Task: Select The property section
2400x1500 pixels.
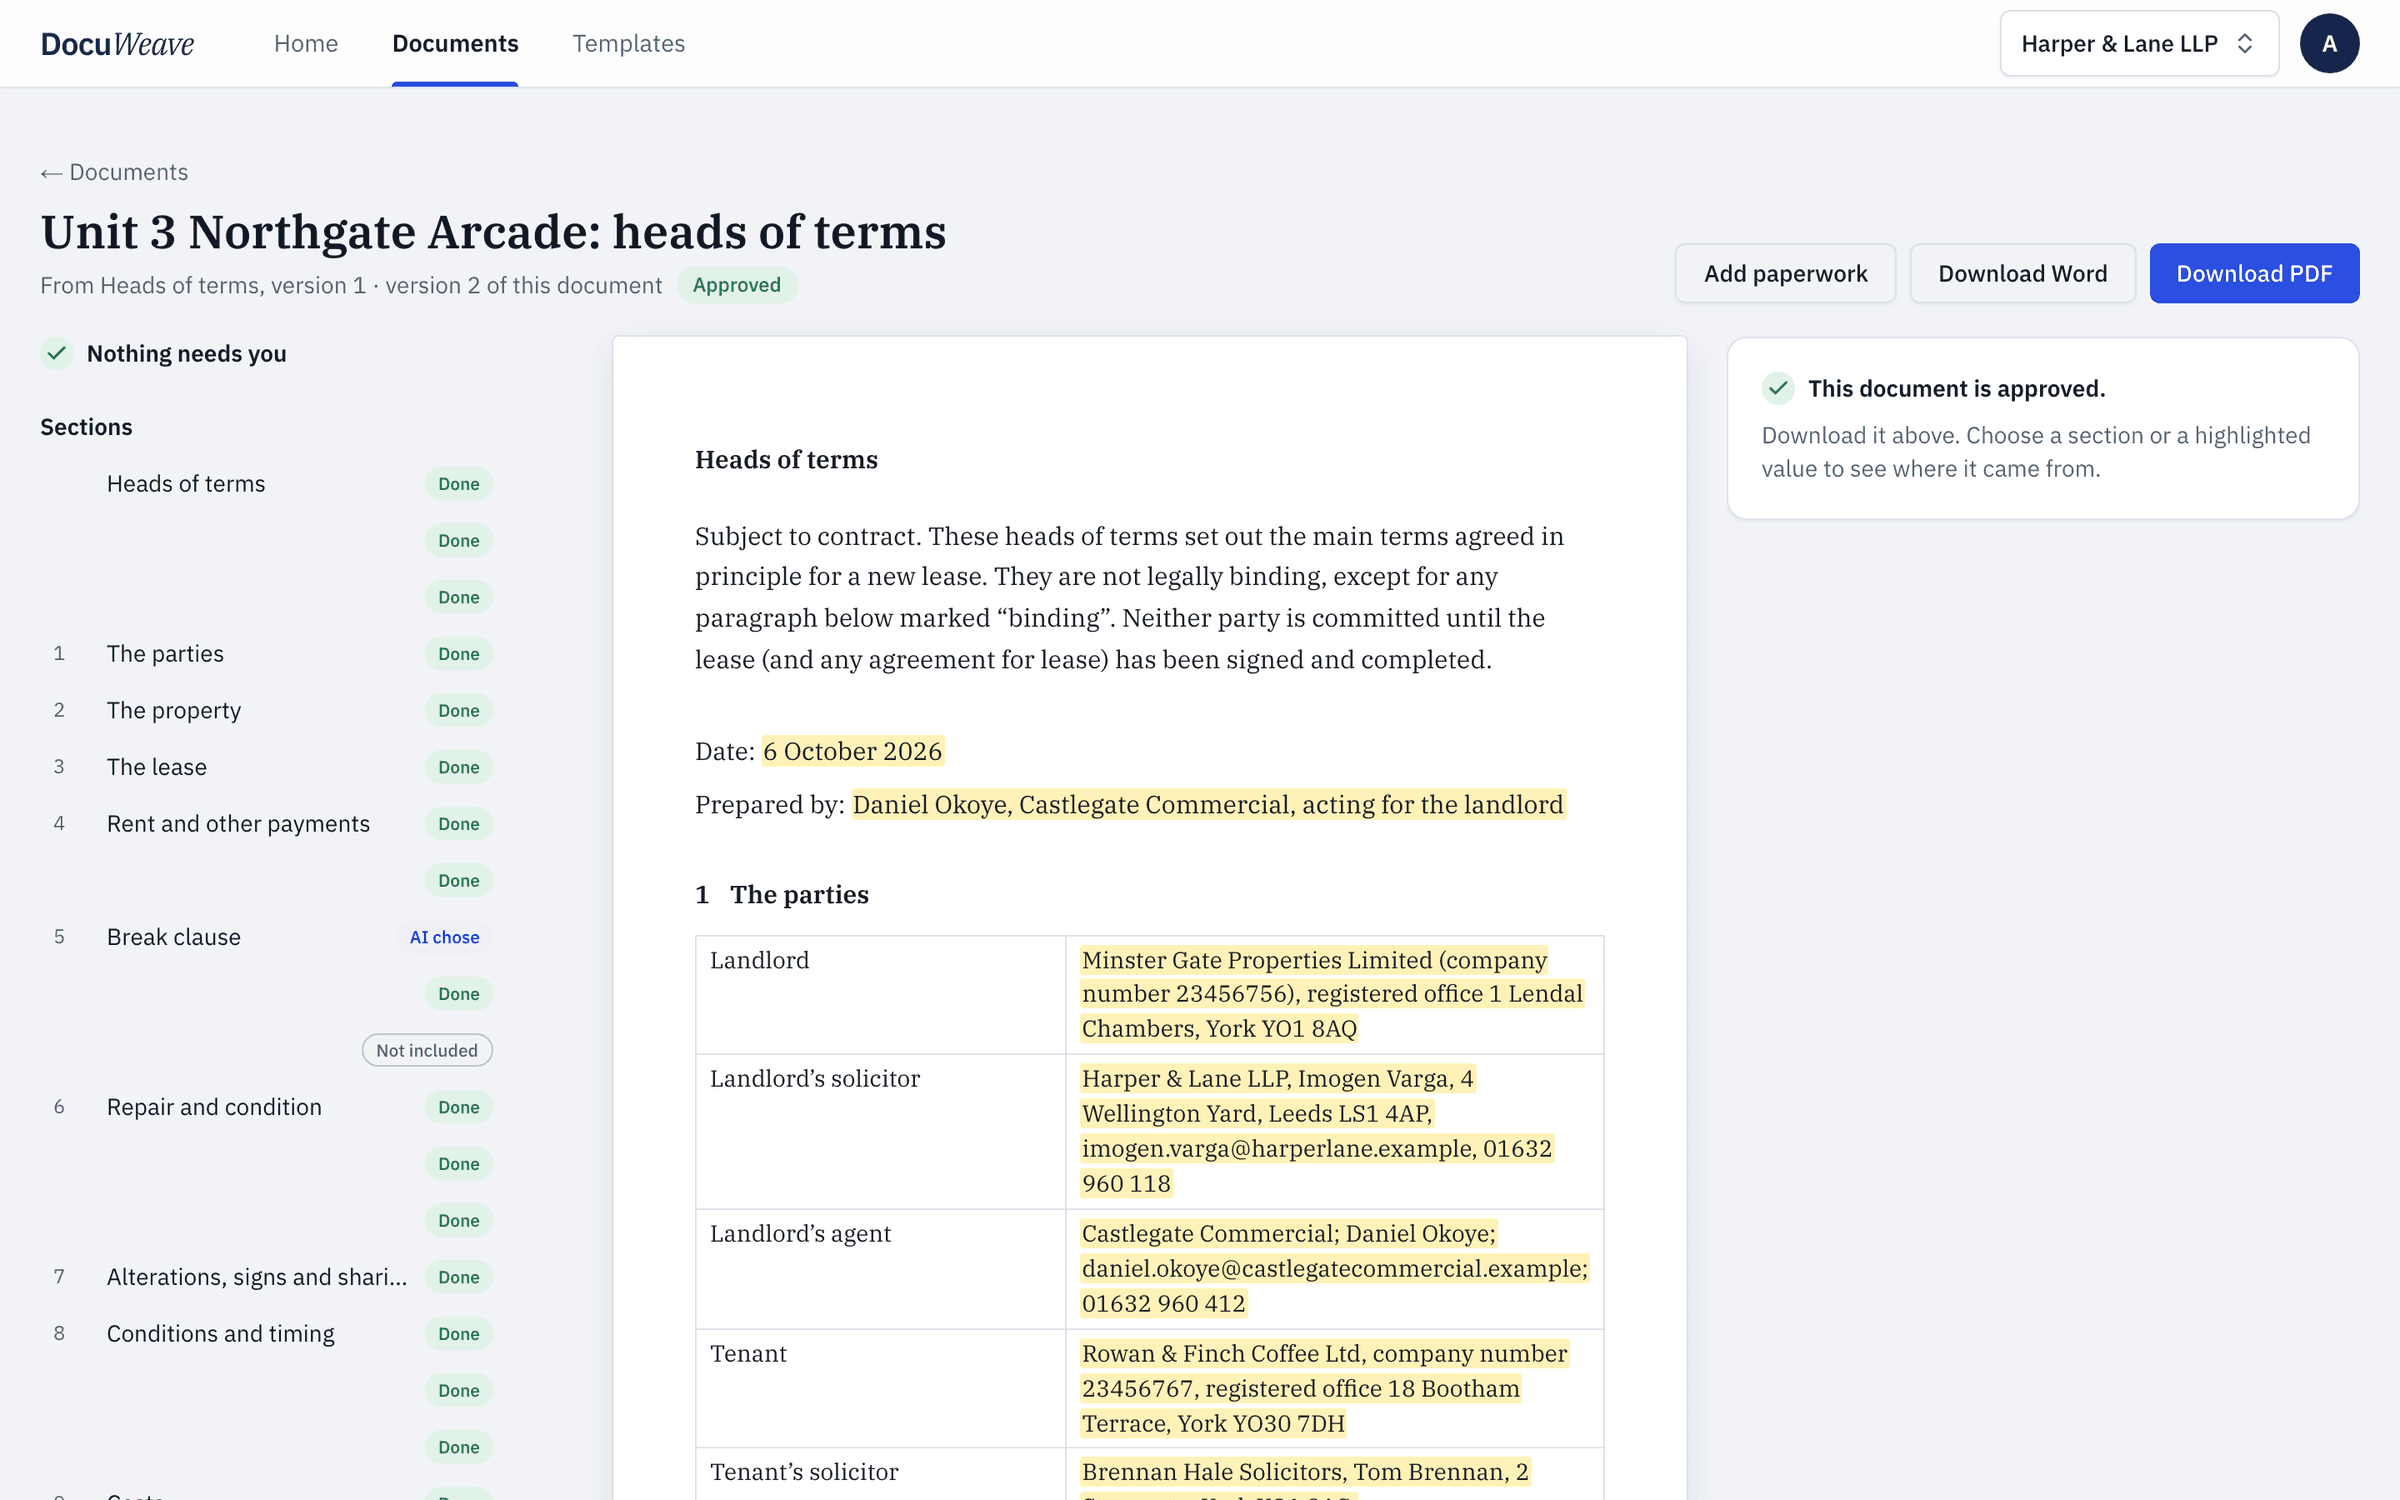Action: click(267, 710)
